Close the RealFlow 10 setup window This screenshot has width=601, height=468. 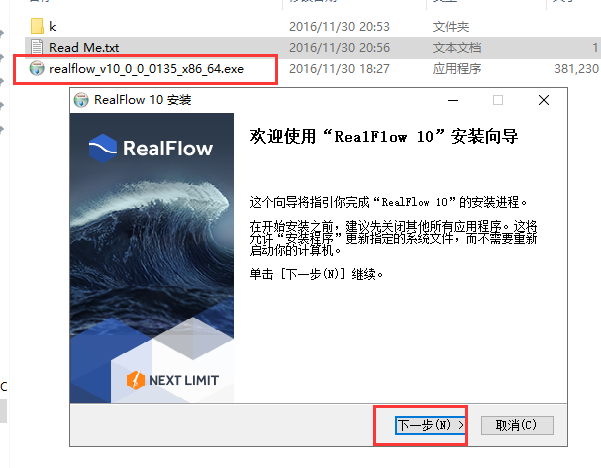544,100
